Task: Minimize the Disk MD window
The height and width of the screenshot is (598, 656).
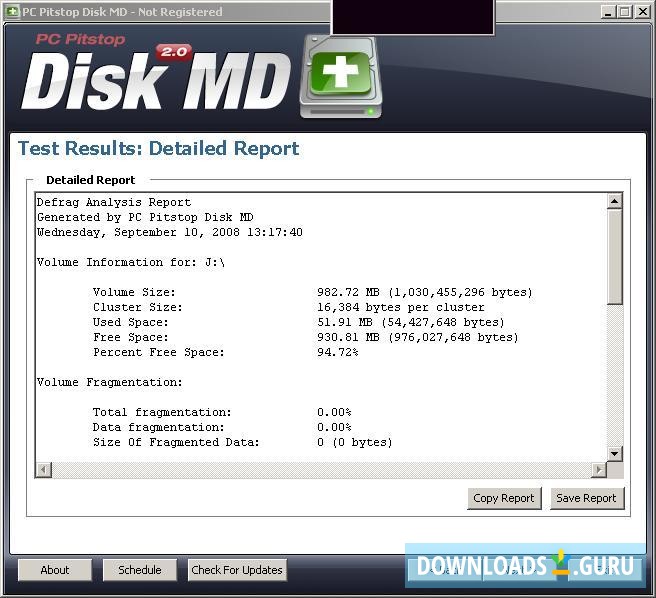Action: click(x=608, y=12)
